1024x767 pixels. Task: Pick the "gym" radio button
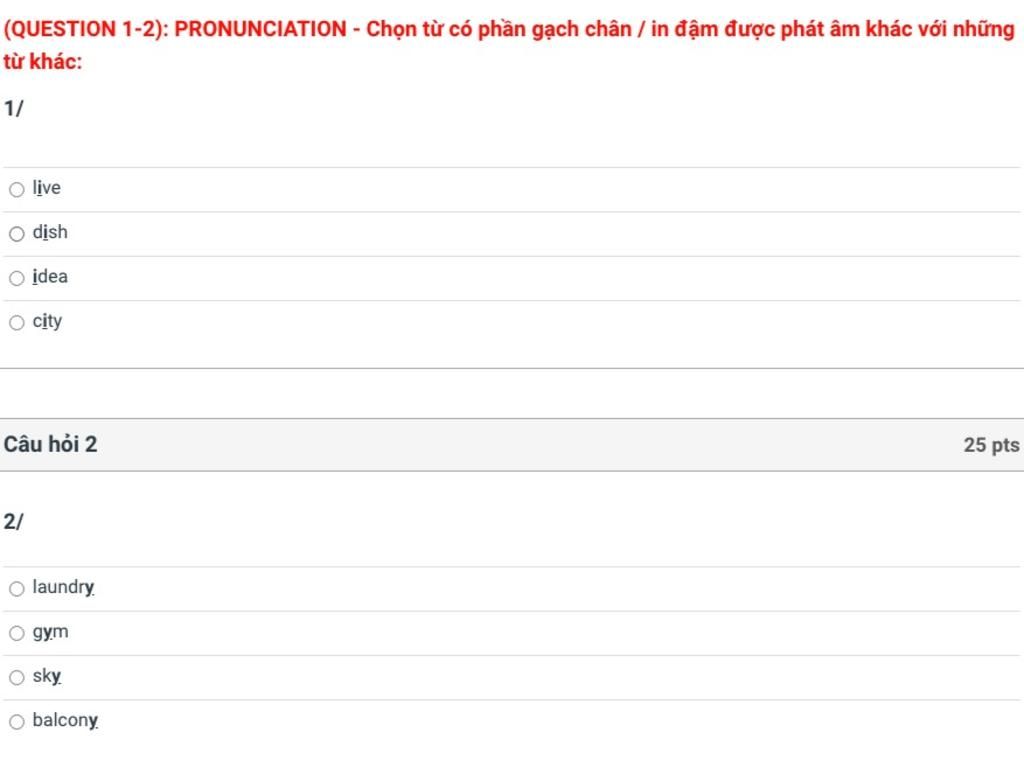17,633
